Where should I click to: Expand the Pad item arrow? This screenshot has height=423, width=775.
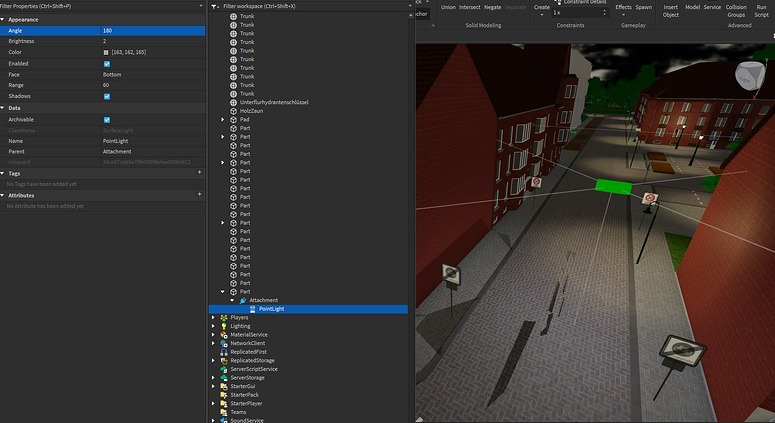pos(222,120)
